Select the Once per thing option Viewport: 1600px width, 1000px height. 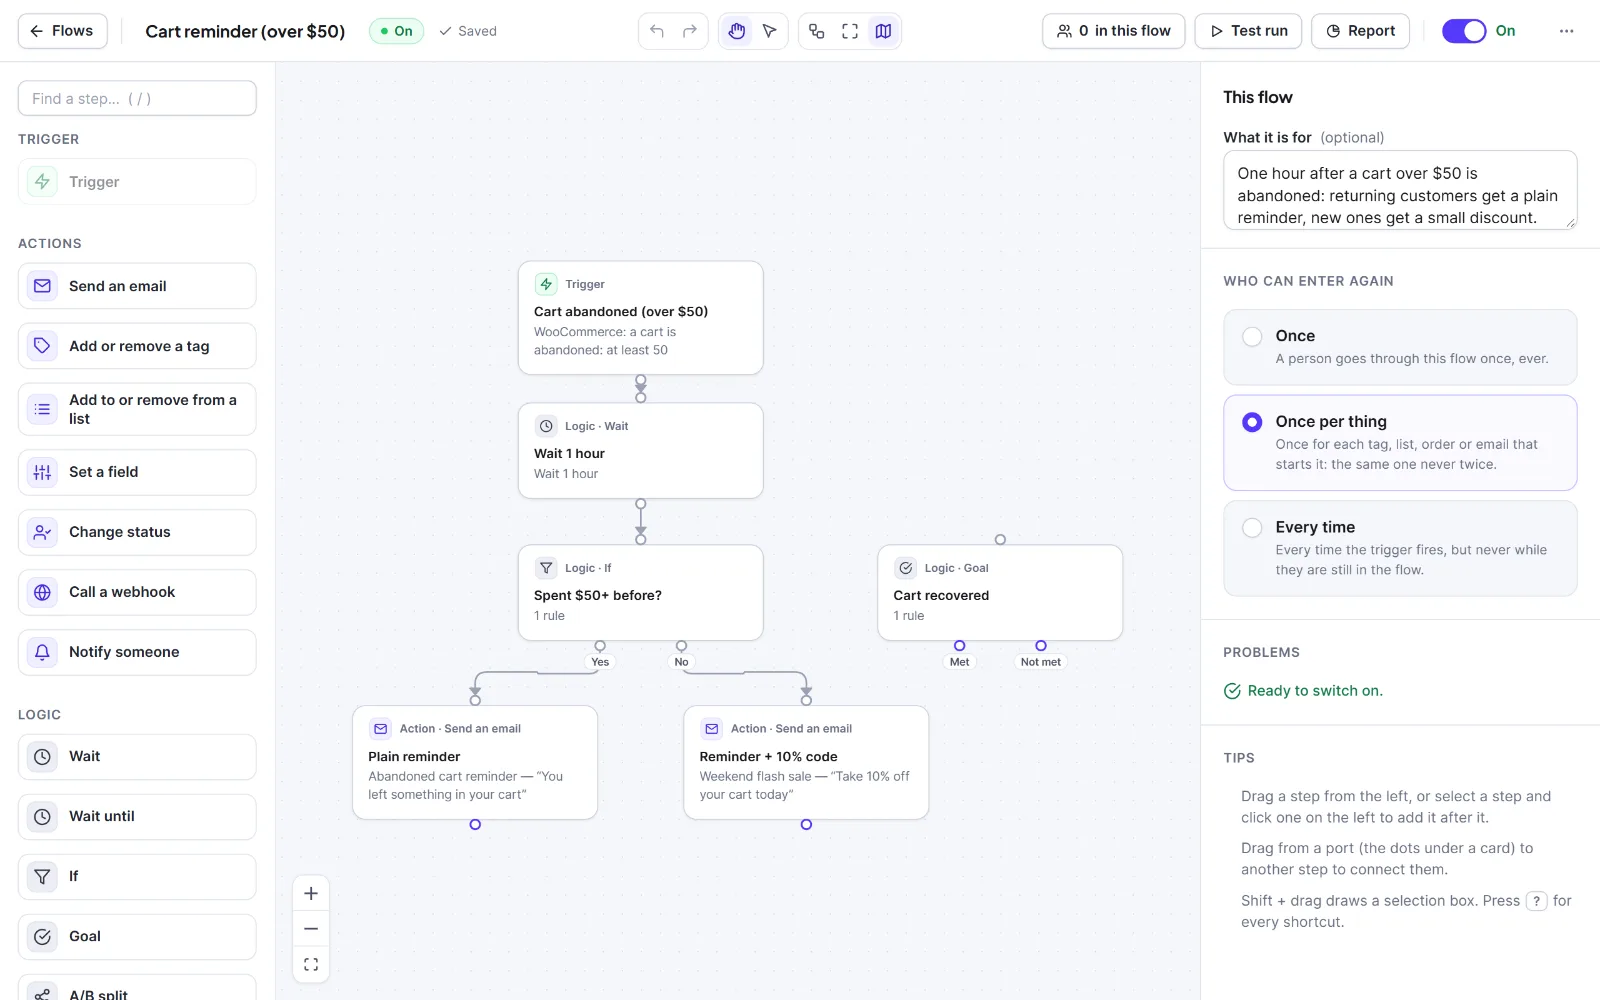[1400, 443]
